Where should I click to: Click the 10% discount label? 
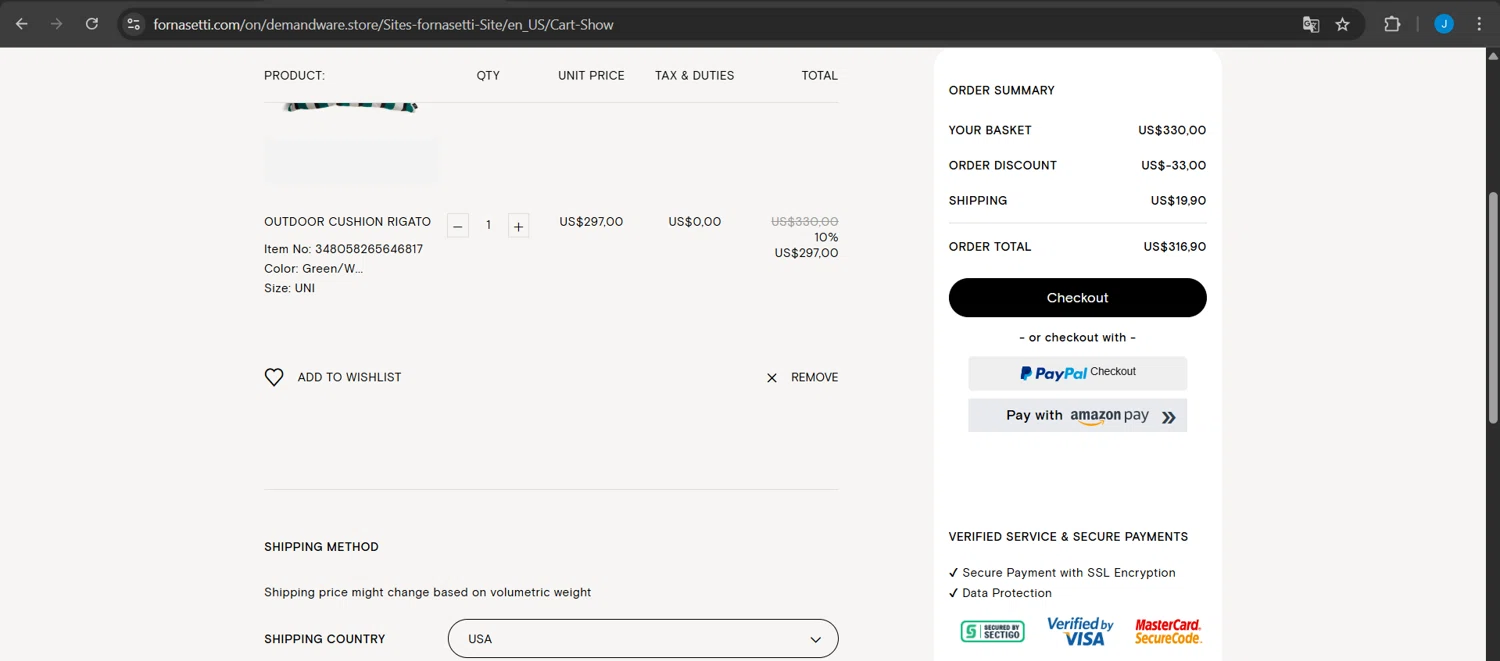click(x=826, y=238)
